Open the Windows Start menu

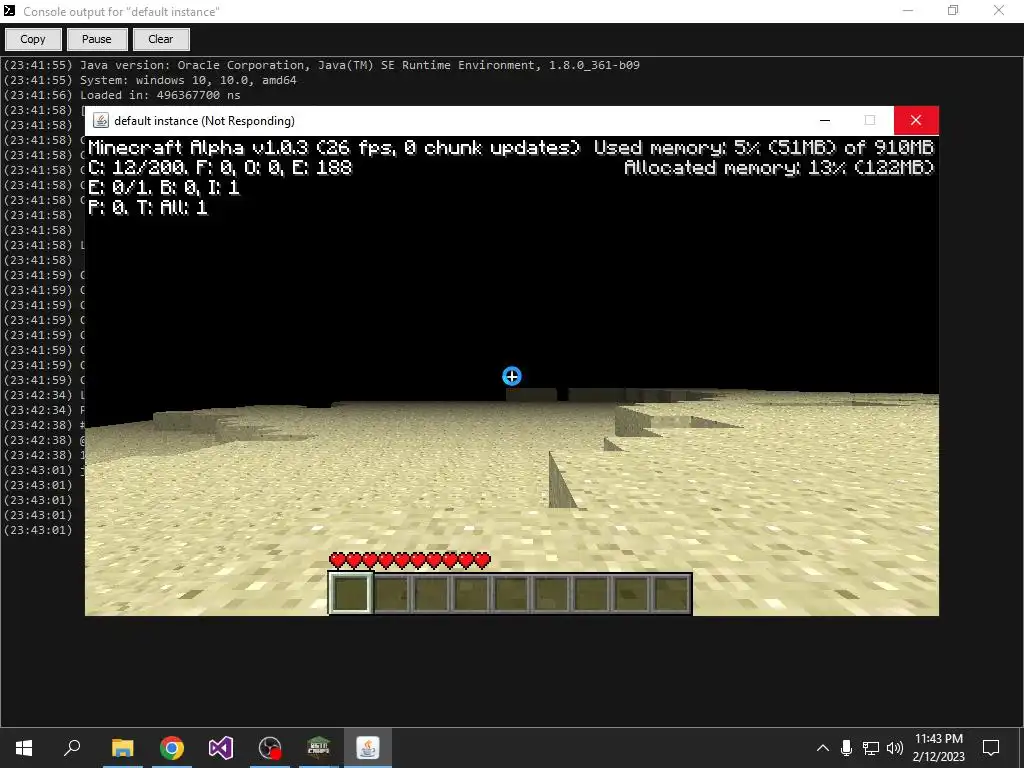[24, 748]
